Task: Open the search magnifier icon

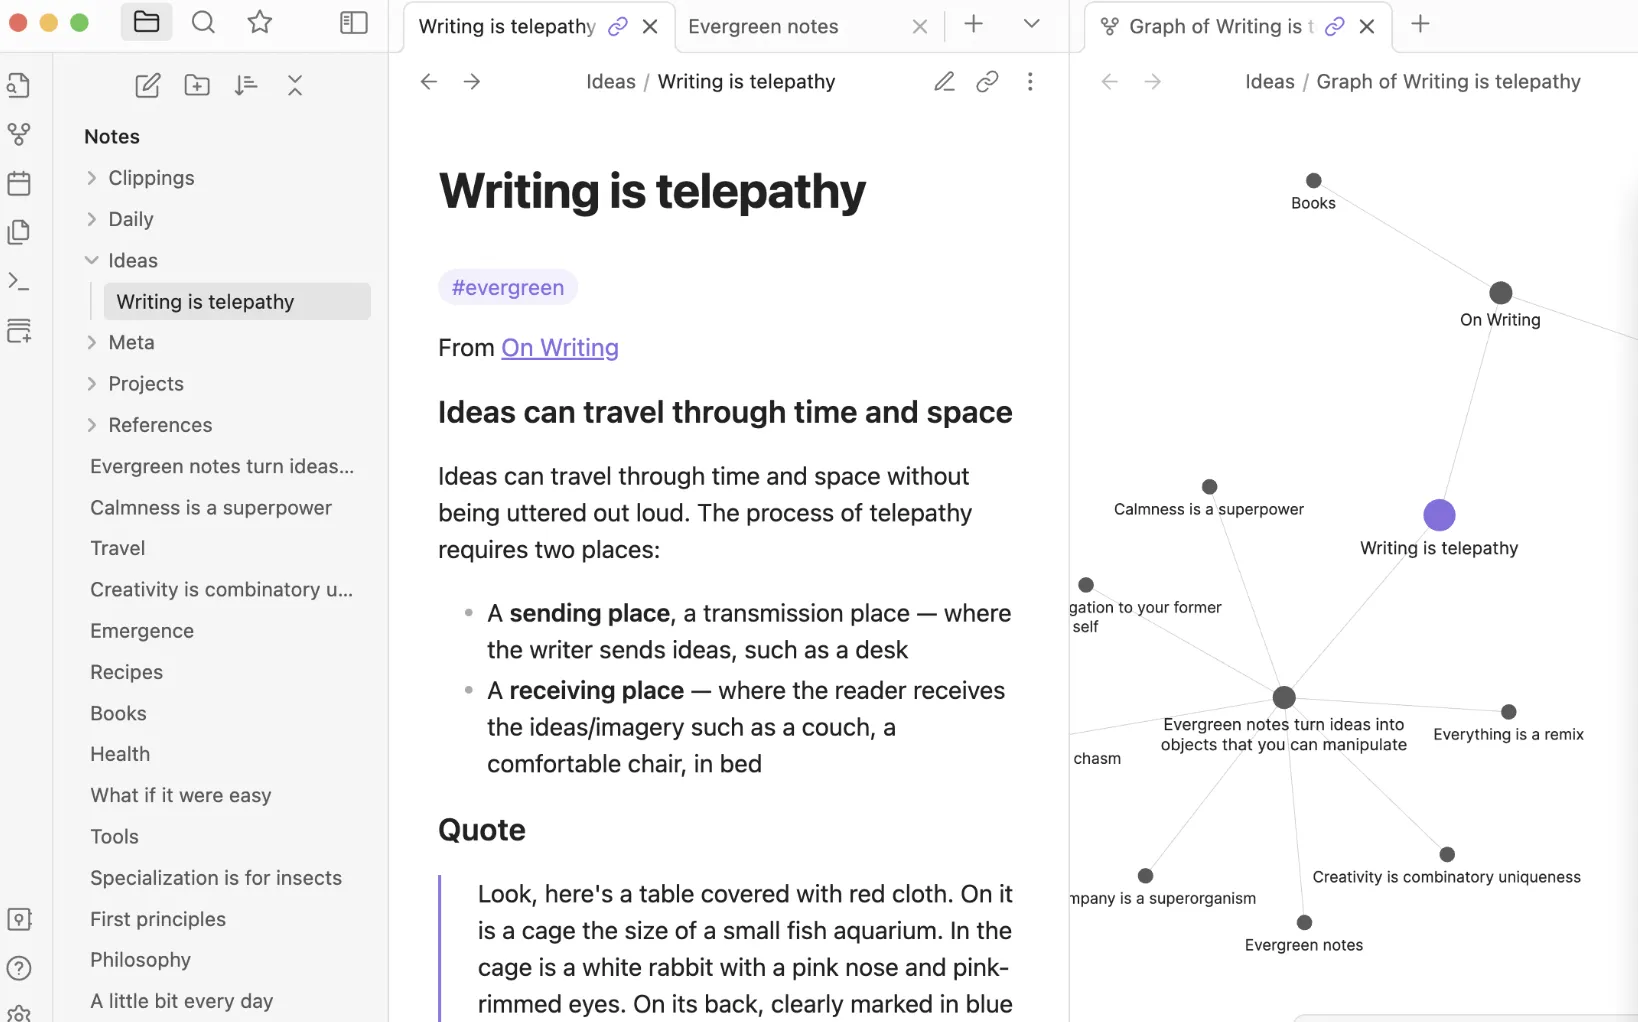Action: 203,22
